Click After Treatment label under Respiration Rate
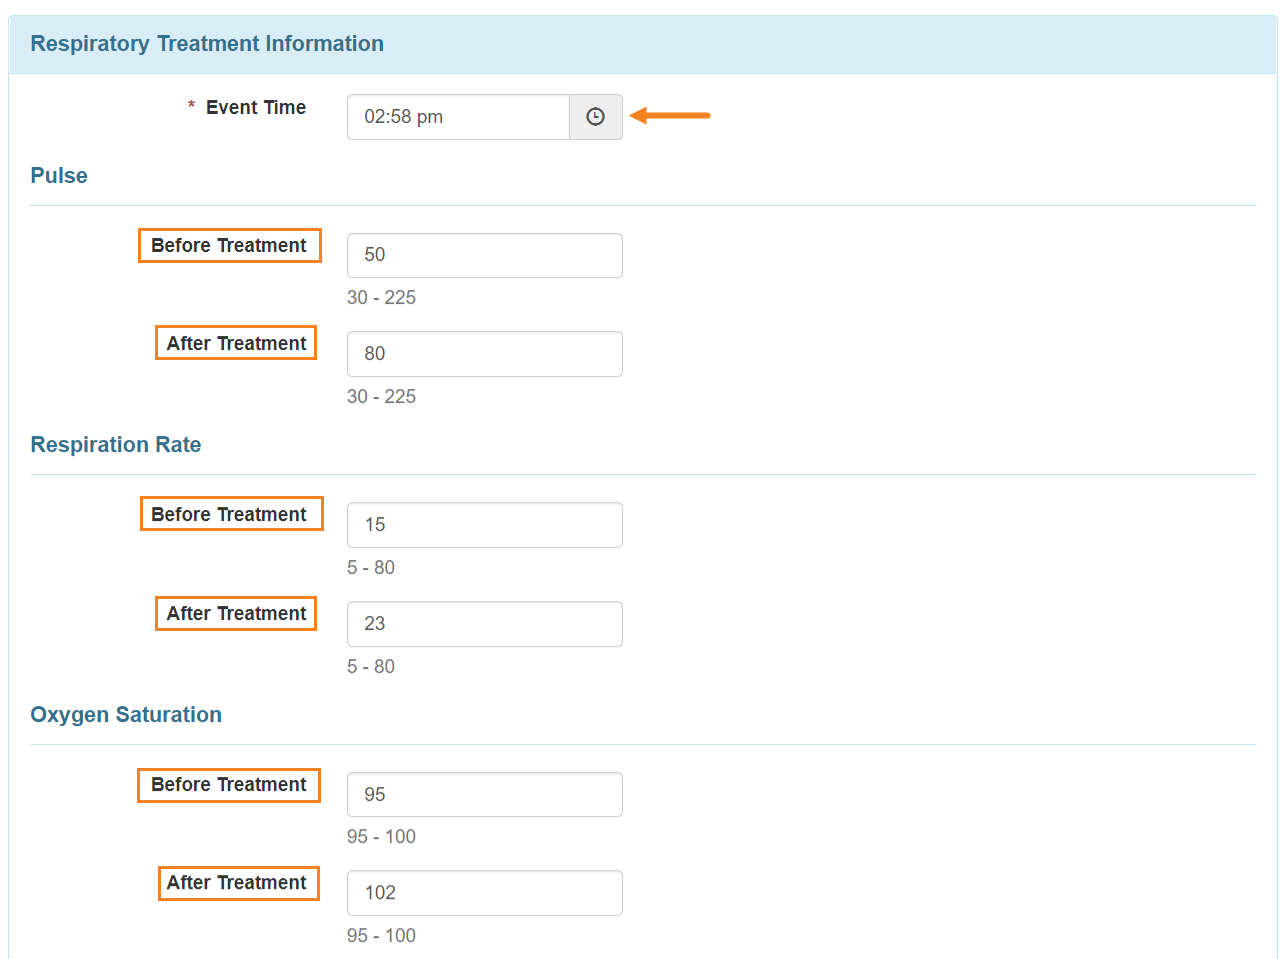This screenshot has height=959, width=1286. tap(236, 614)
